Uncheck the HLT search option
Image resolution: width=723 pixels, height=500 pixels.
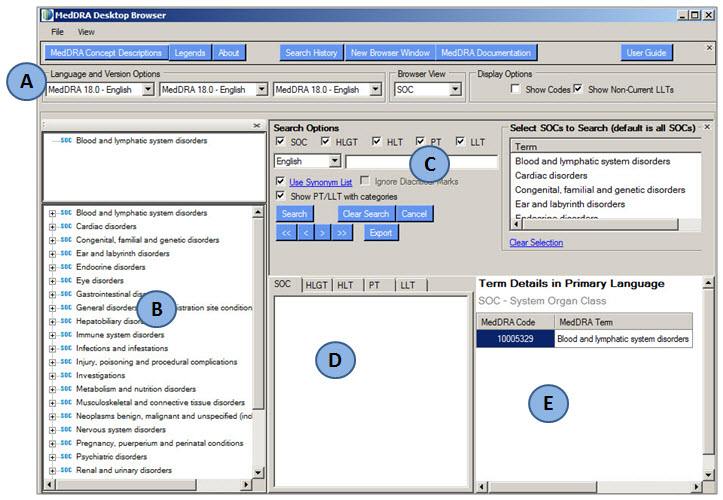pyautogui.click(x=377, y=141)
